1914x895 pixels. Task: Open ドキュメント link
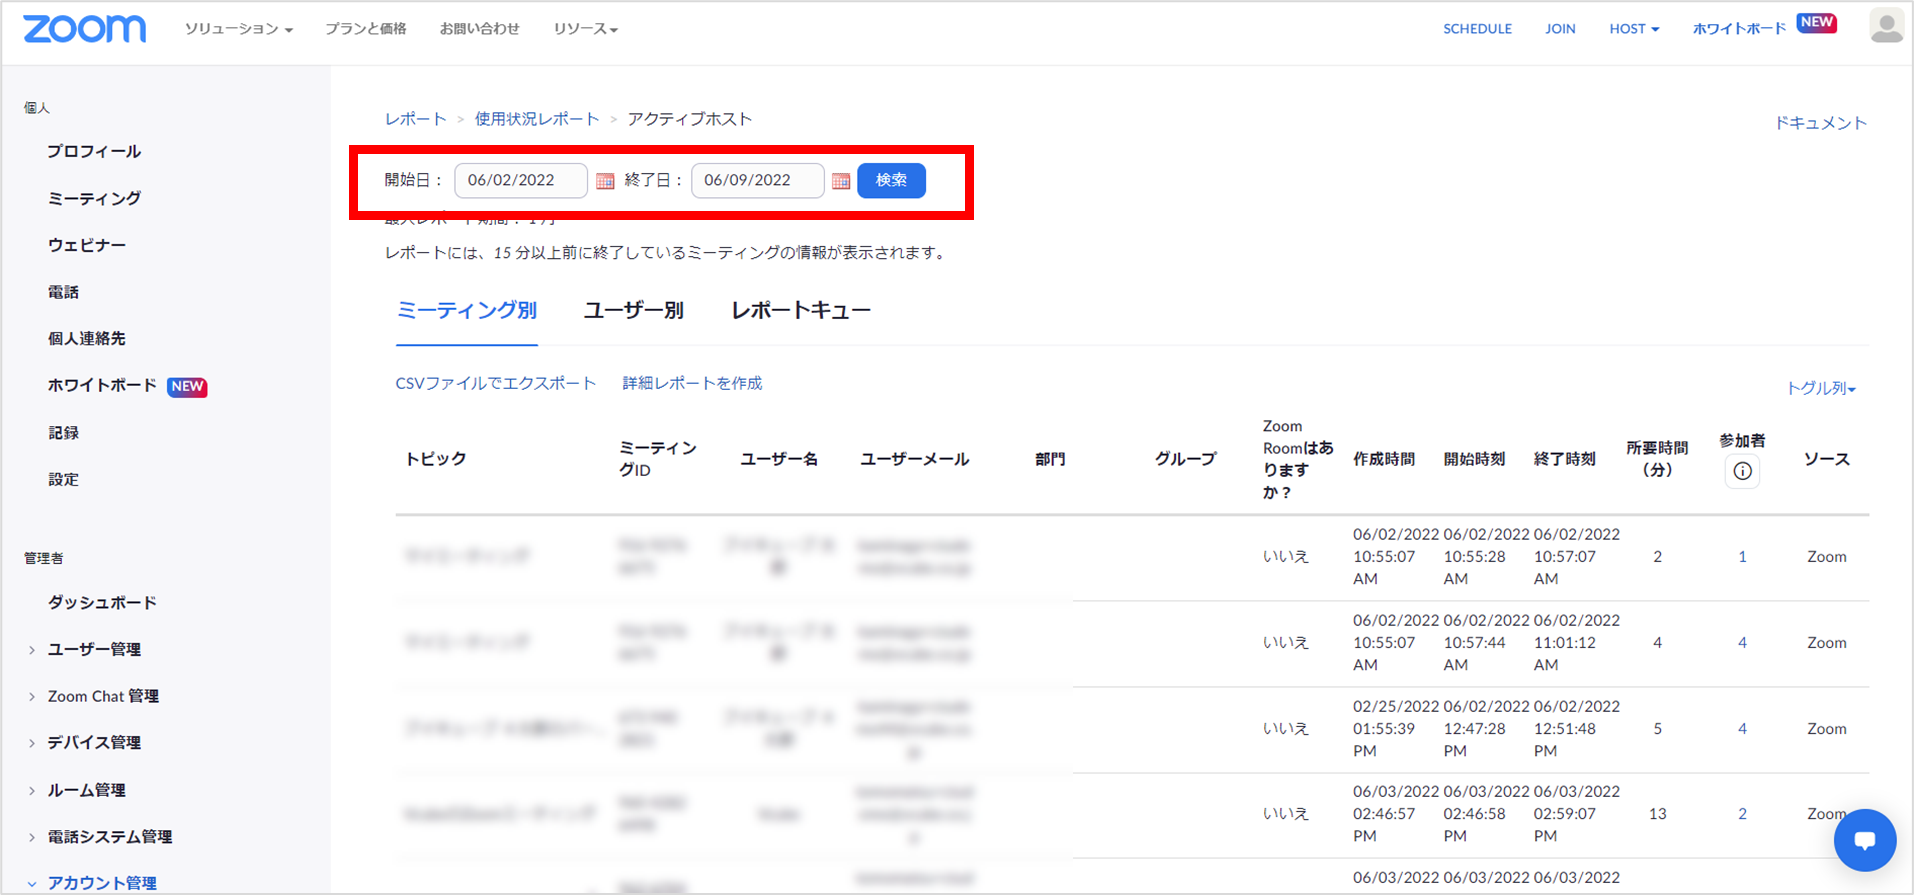1820,123
